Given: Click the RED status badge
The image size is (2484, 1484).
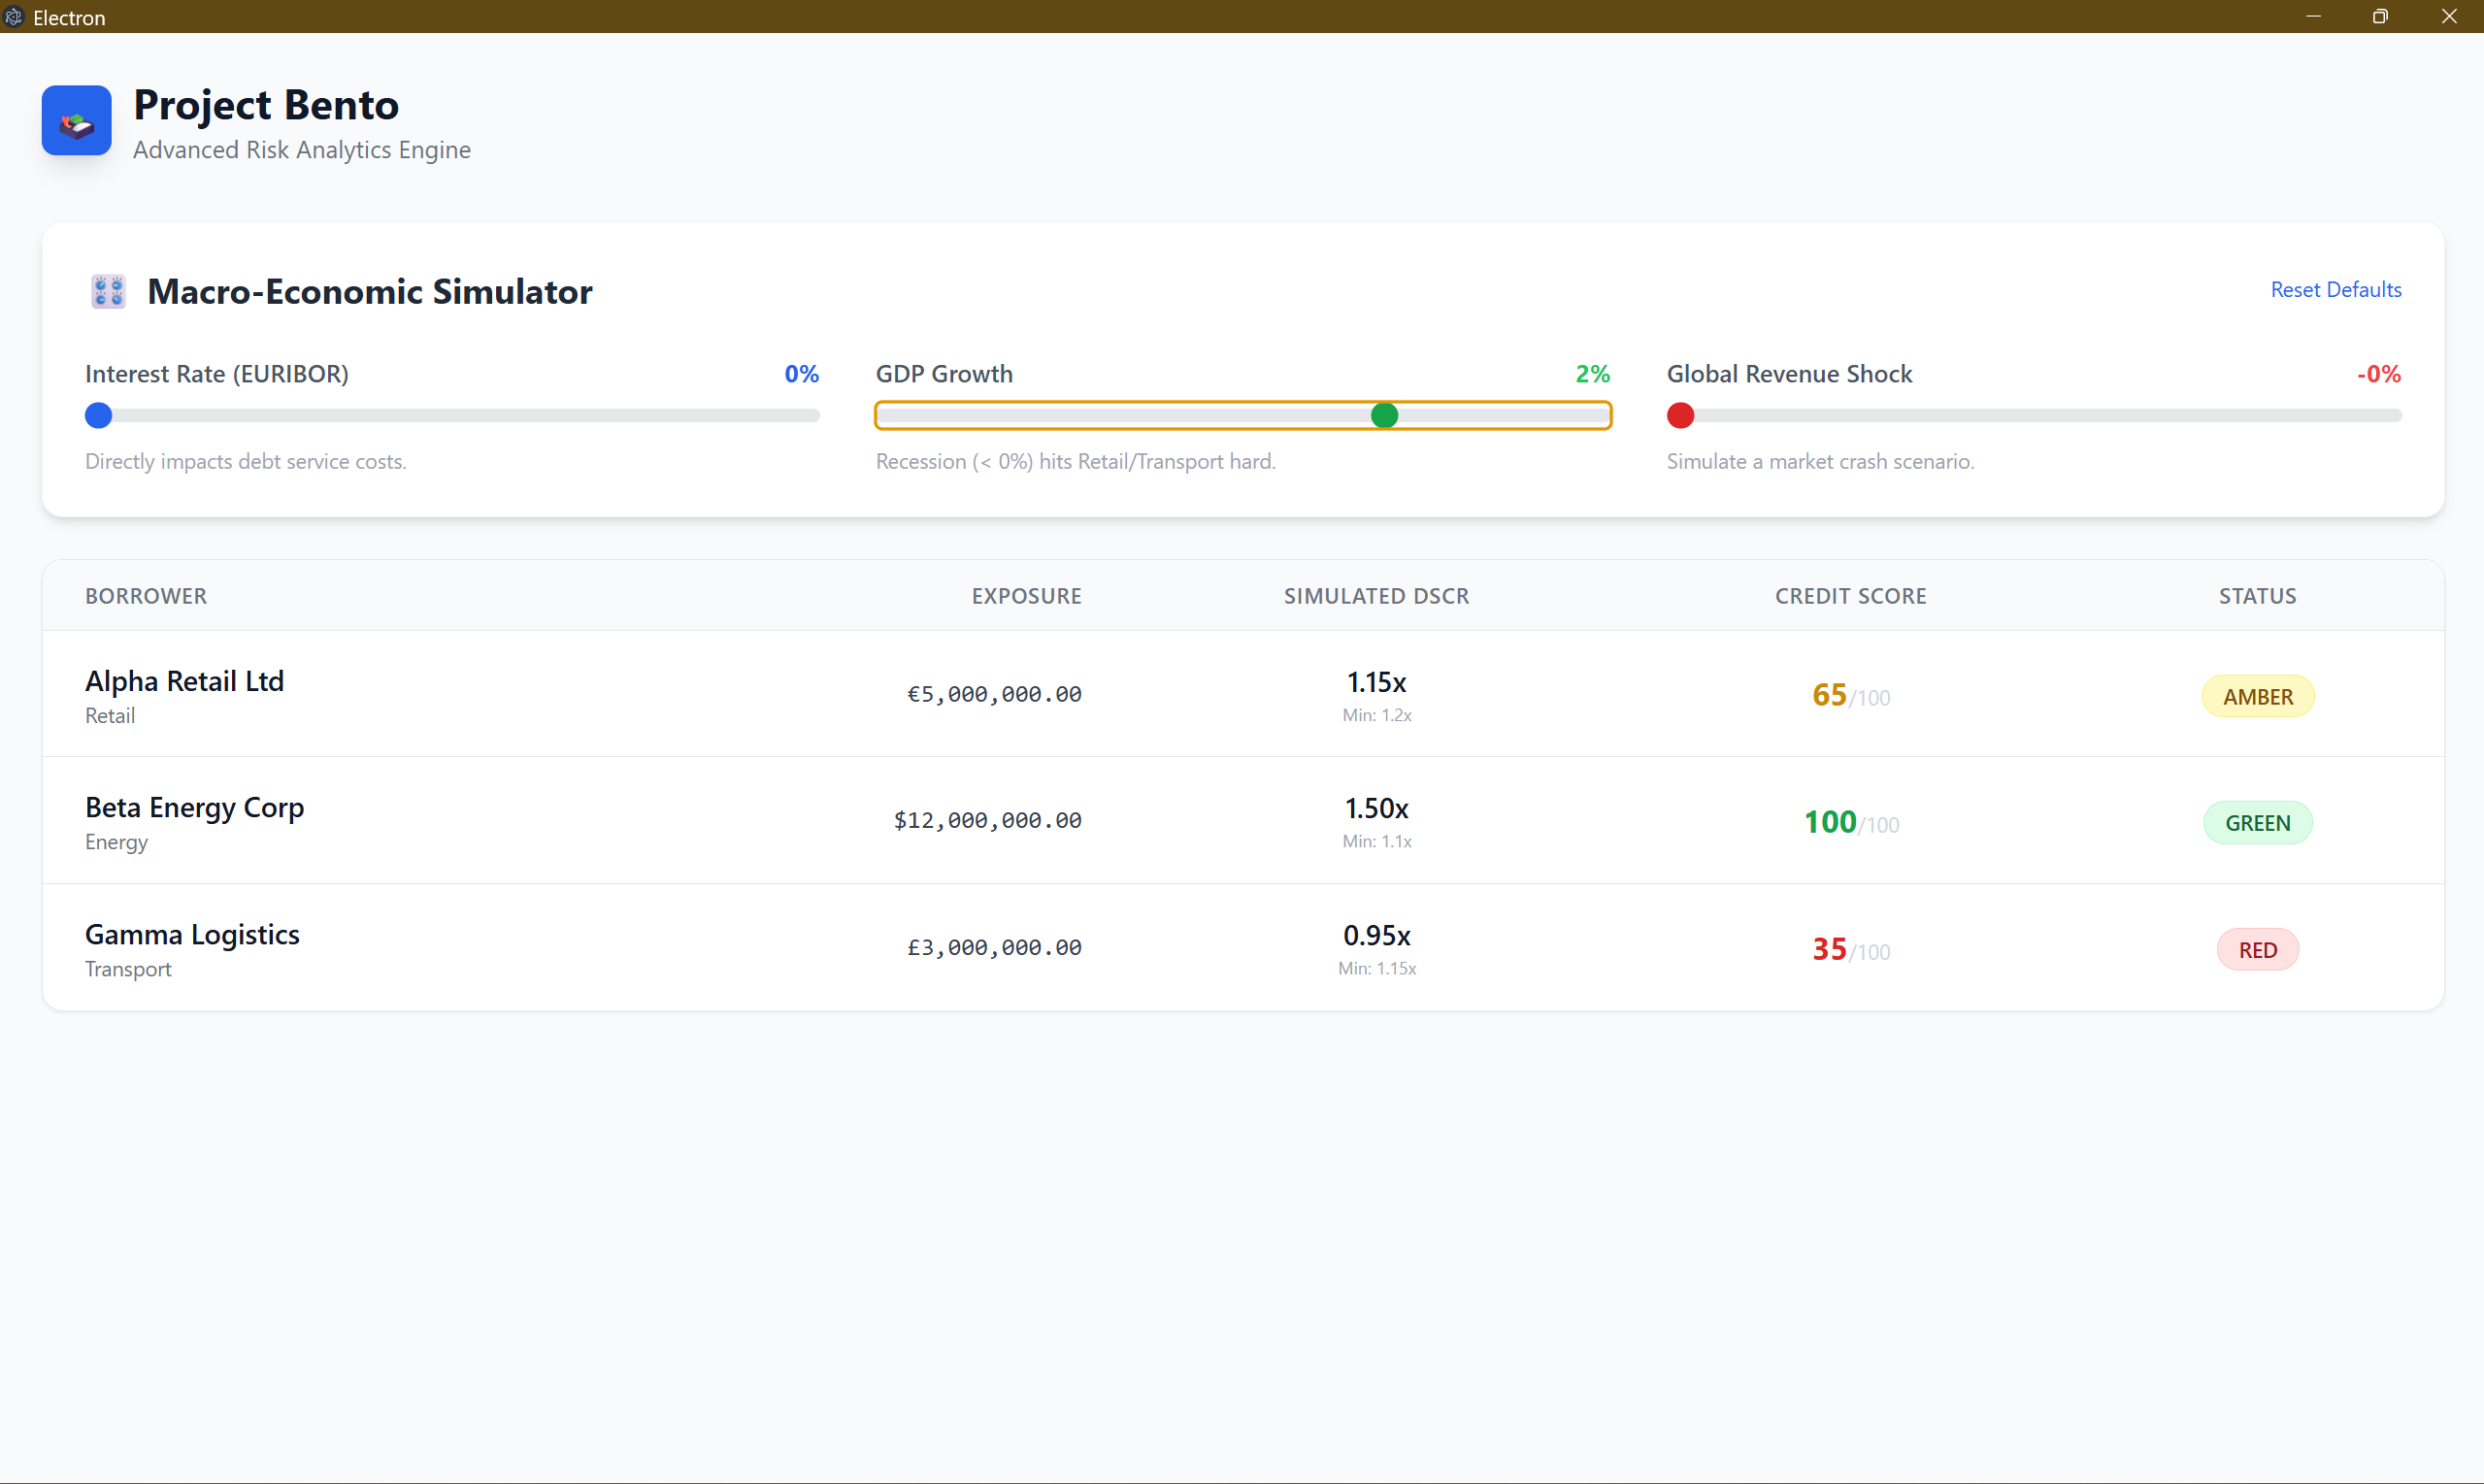Looking at the screenshot, I should click(x=2257, y=950).
